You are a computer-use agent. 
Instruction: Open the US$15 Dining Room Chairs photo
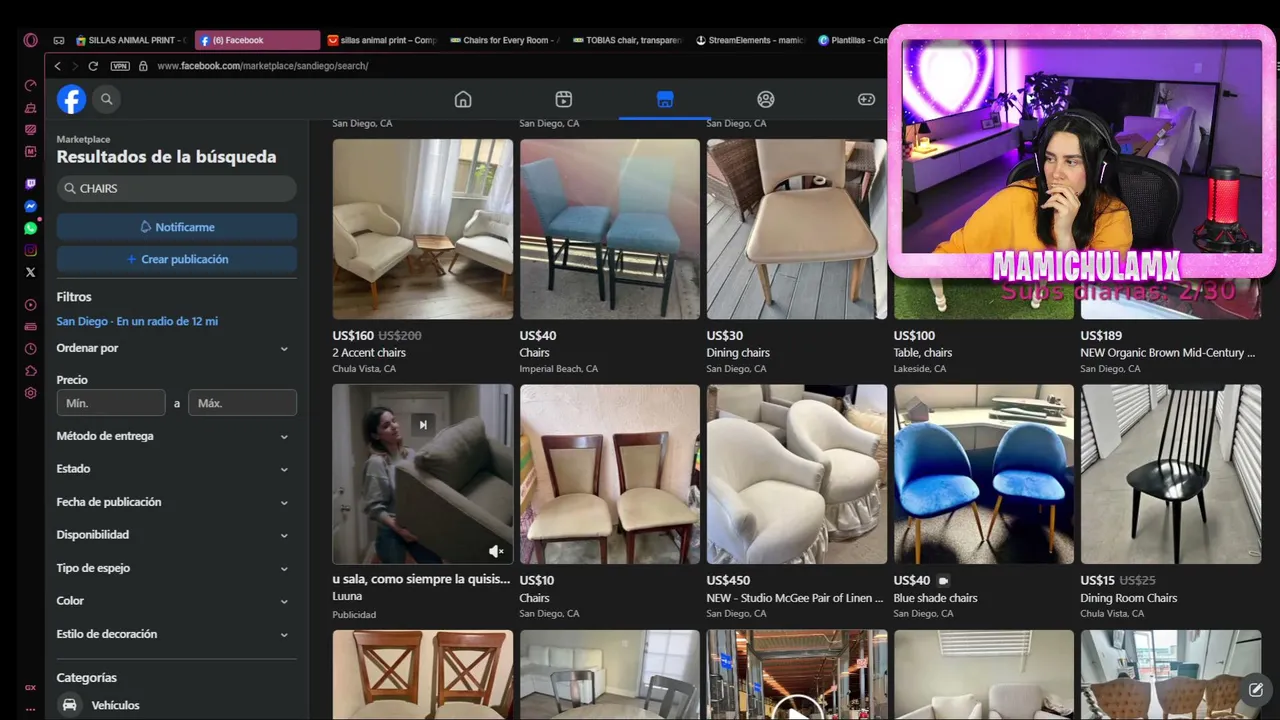point(1171,474)
